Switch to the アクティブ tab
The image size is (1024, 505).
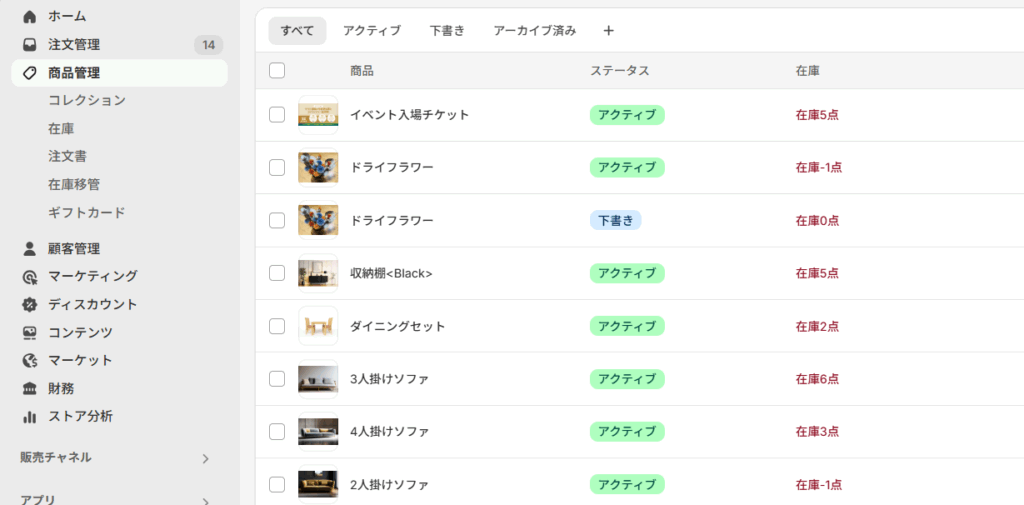point(372,31)
